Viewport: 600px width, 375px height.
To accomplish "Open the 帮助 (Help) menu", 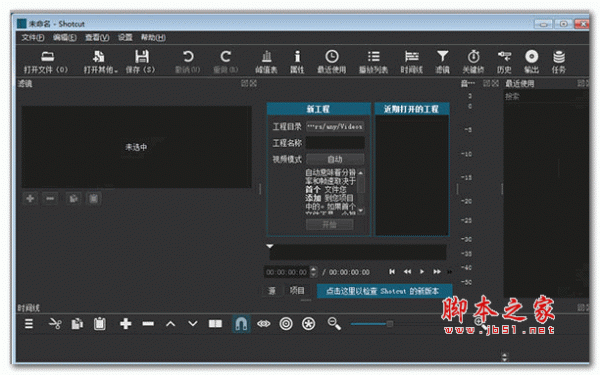I will pyautogui.click(x=153, y=38).
